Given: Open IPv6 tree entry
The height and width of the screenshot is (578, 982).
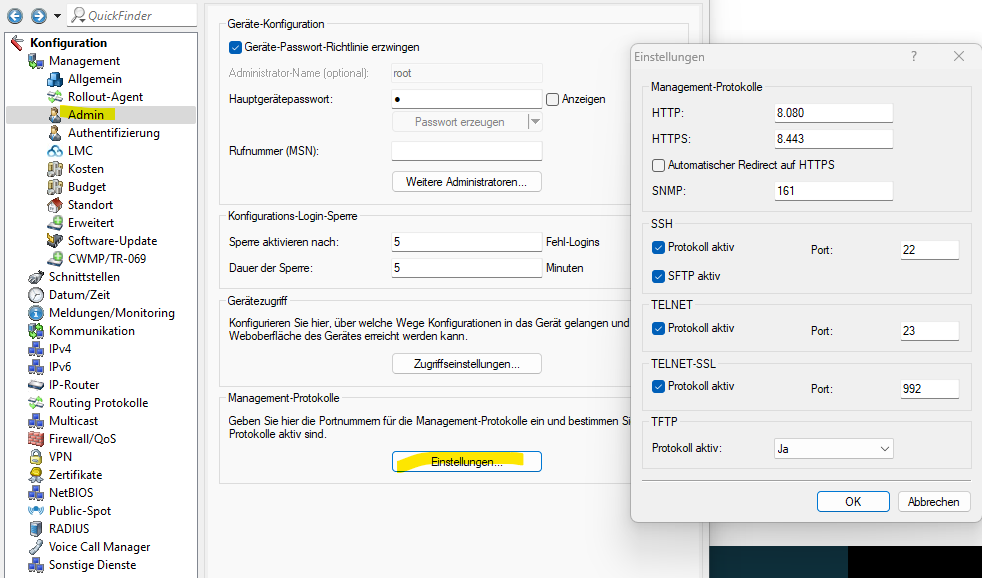Looking at the screenshot, I should pos(60,367).
